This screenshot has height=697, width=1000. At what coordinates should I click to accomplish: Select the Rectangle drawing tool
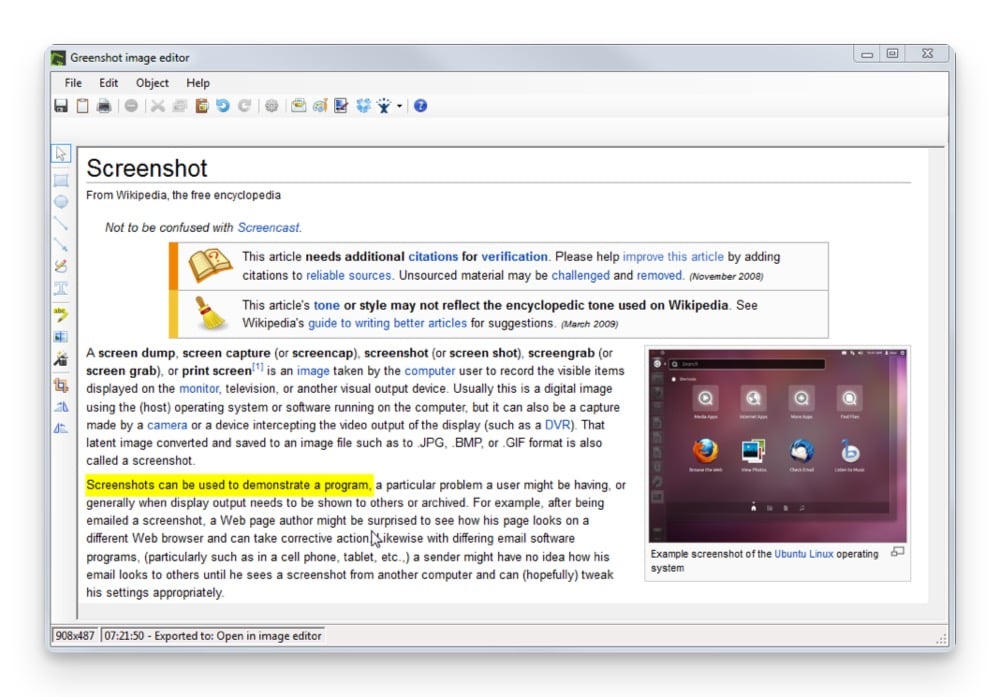[61, 182]
